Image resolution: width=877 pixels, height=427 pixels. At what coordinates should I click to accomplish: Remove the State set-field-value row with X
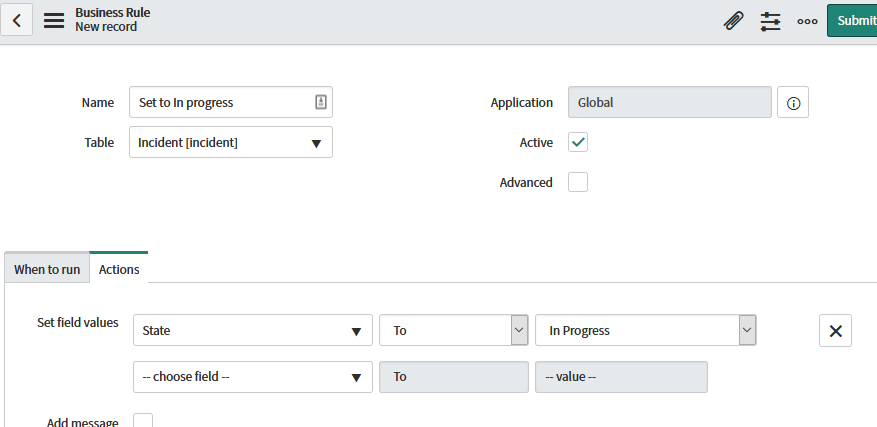coord(835,331)
